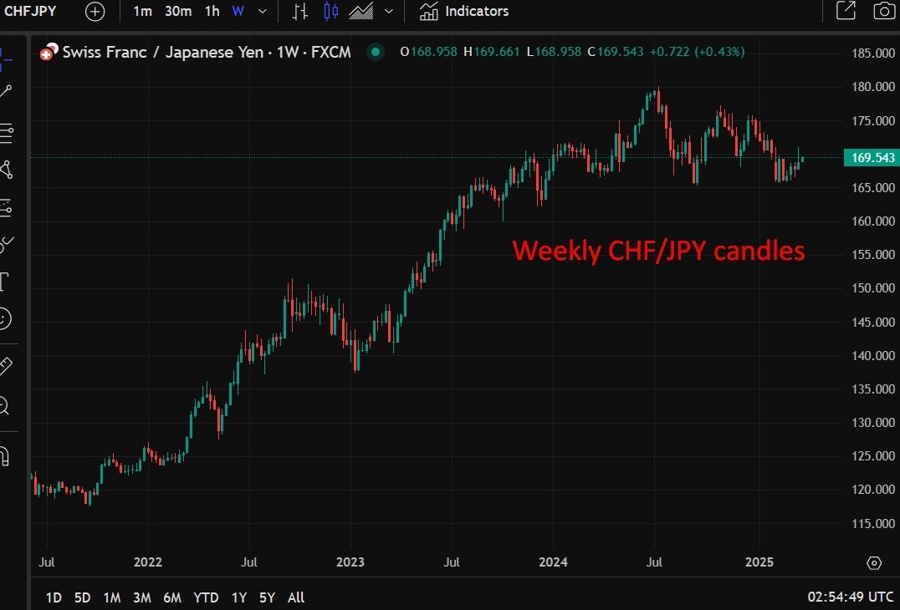900x610 pixels.
Task: Open the Fibonacci retracement tool
Action: (5, 132)
